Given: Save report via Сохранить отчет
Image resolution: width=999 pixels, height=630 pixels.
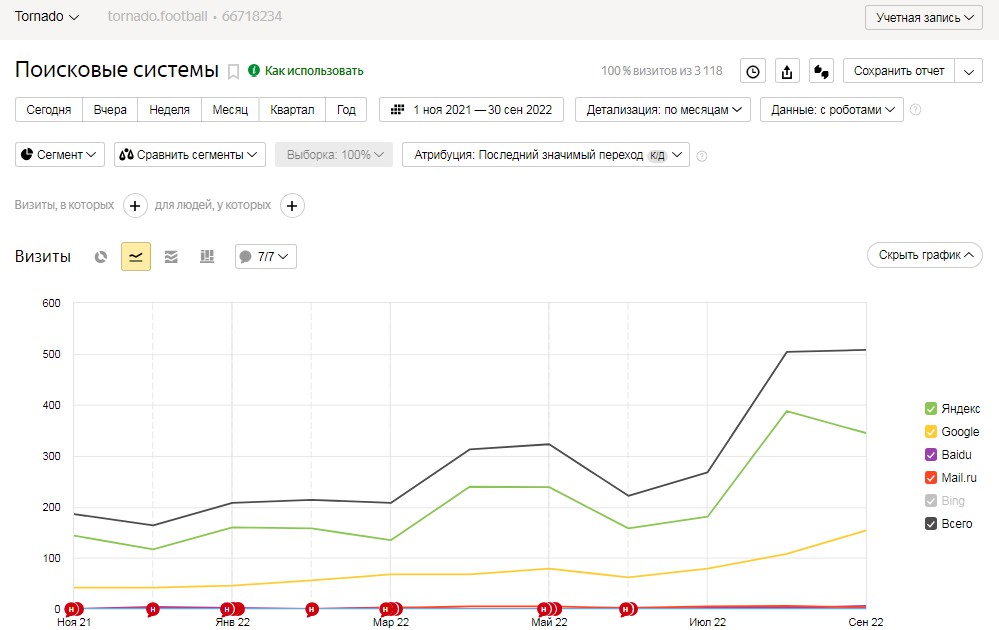Looking at the screenshot, I should point(899,71).
